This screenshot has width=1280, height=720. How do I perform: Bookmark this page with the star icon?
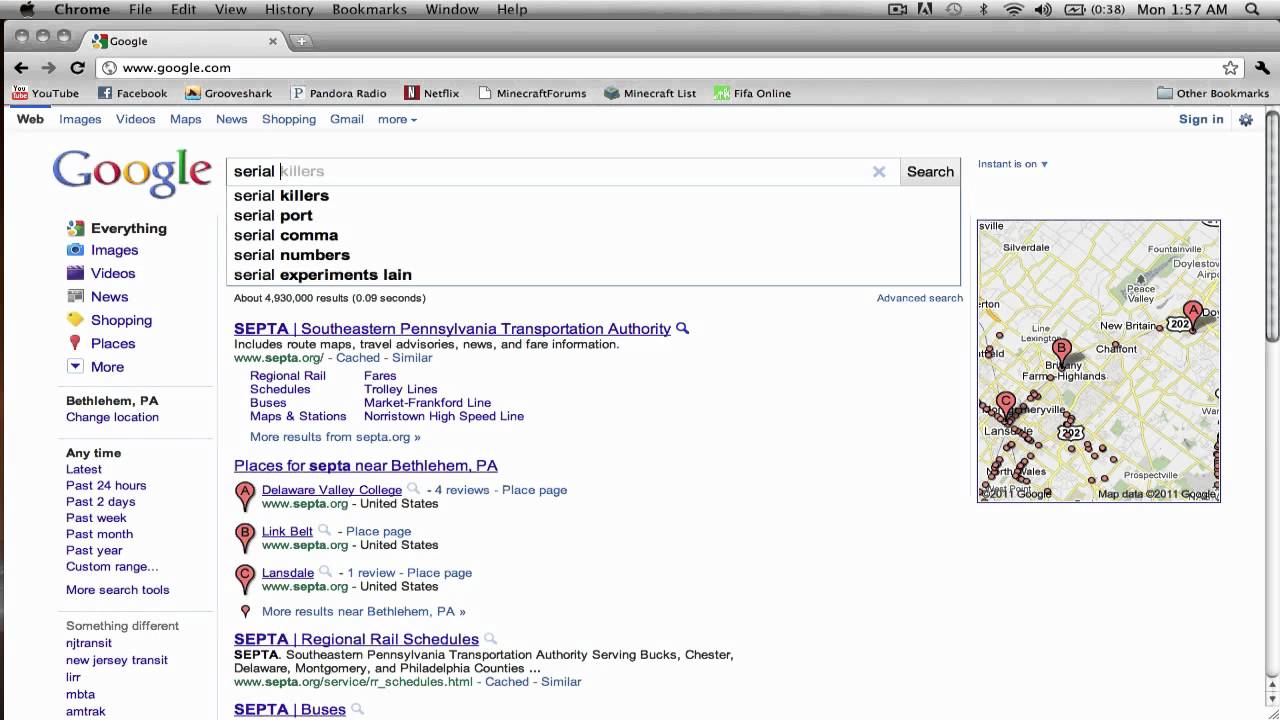point(1230,68)
